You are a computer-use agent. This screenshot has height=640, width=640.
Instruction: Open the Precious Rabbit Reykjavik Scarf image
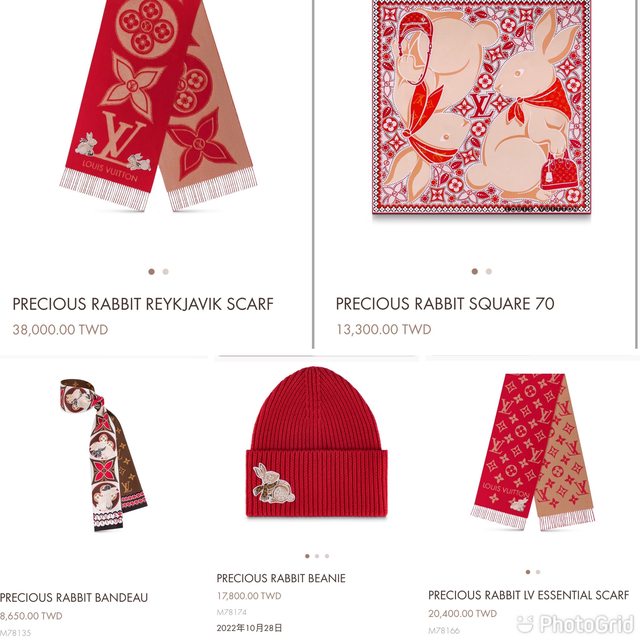tap(159, 104)
